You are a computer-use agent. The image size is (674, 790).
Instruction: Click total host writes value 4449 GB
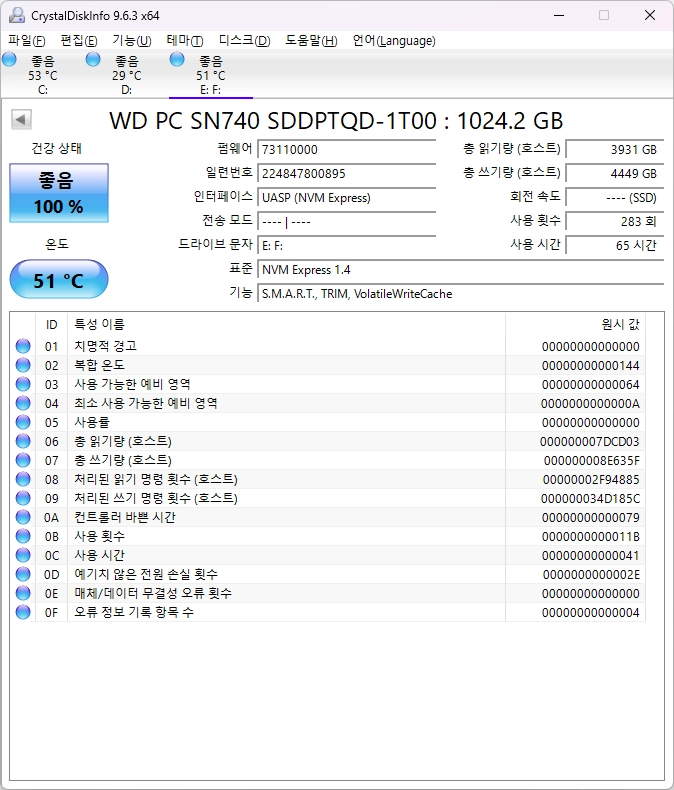coord(615,173)
